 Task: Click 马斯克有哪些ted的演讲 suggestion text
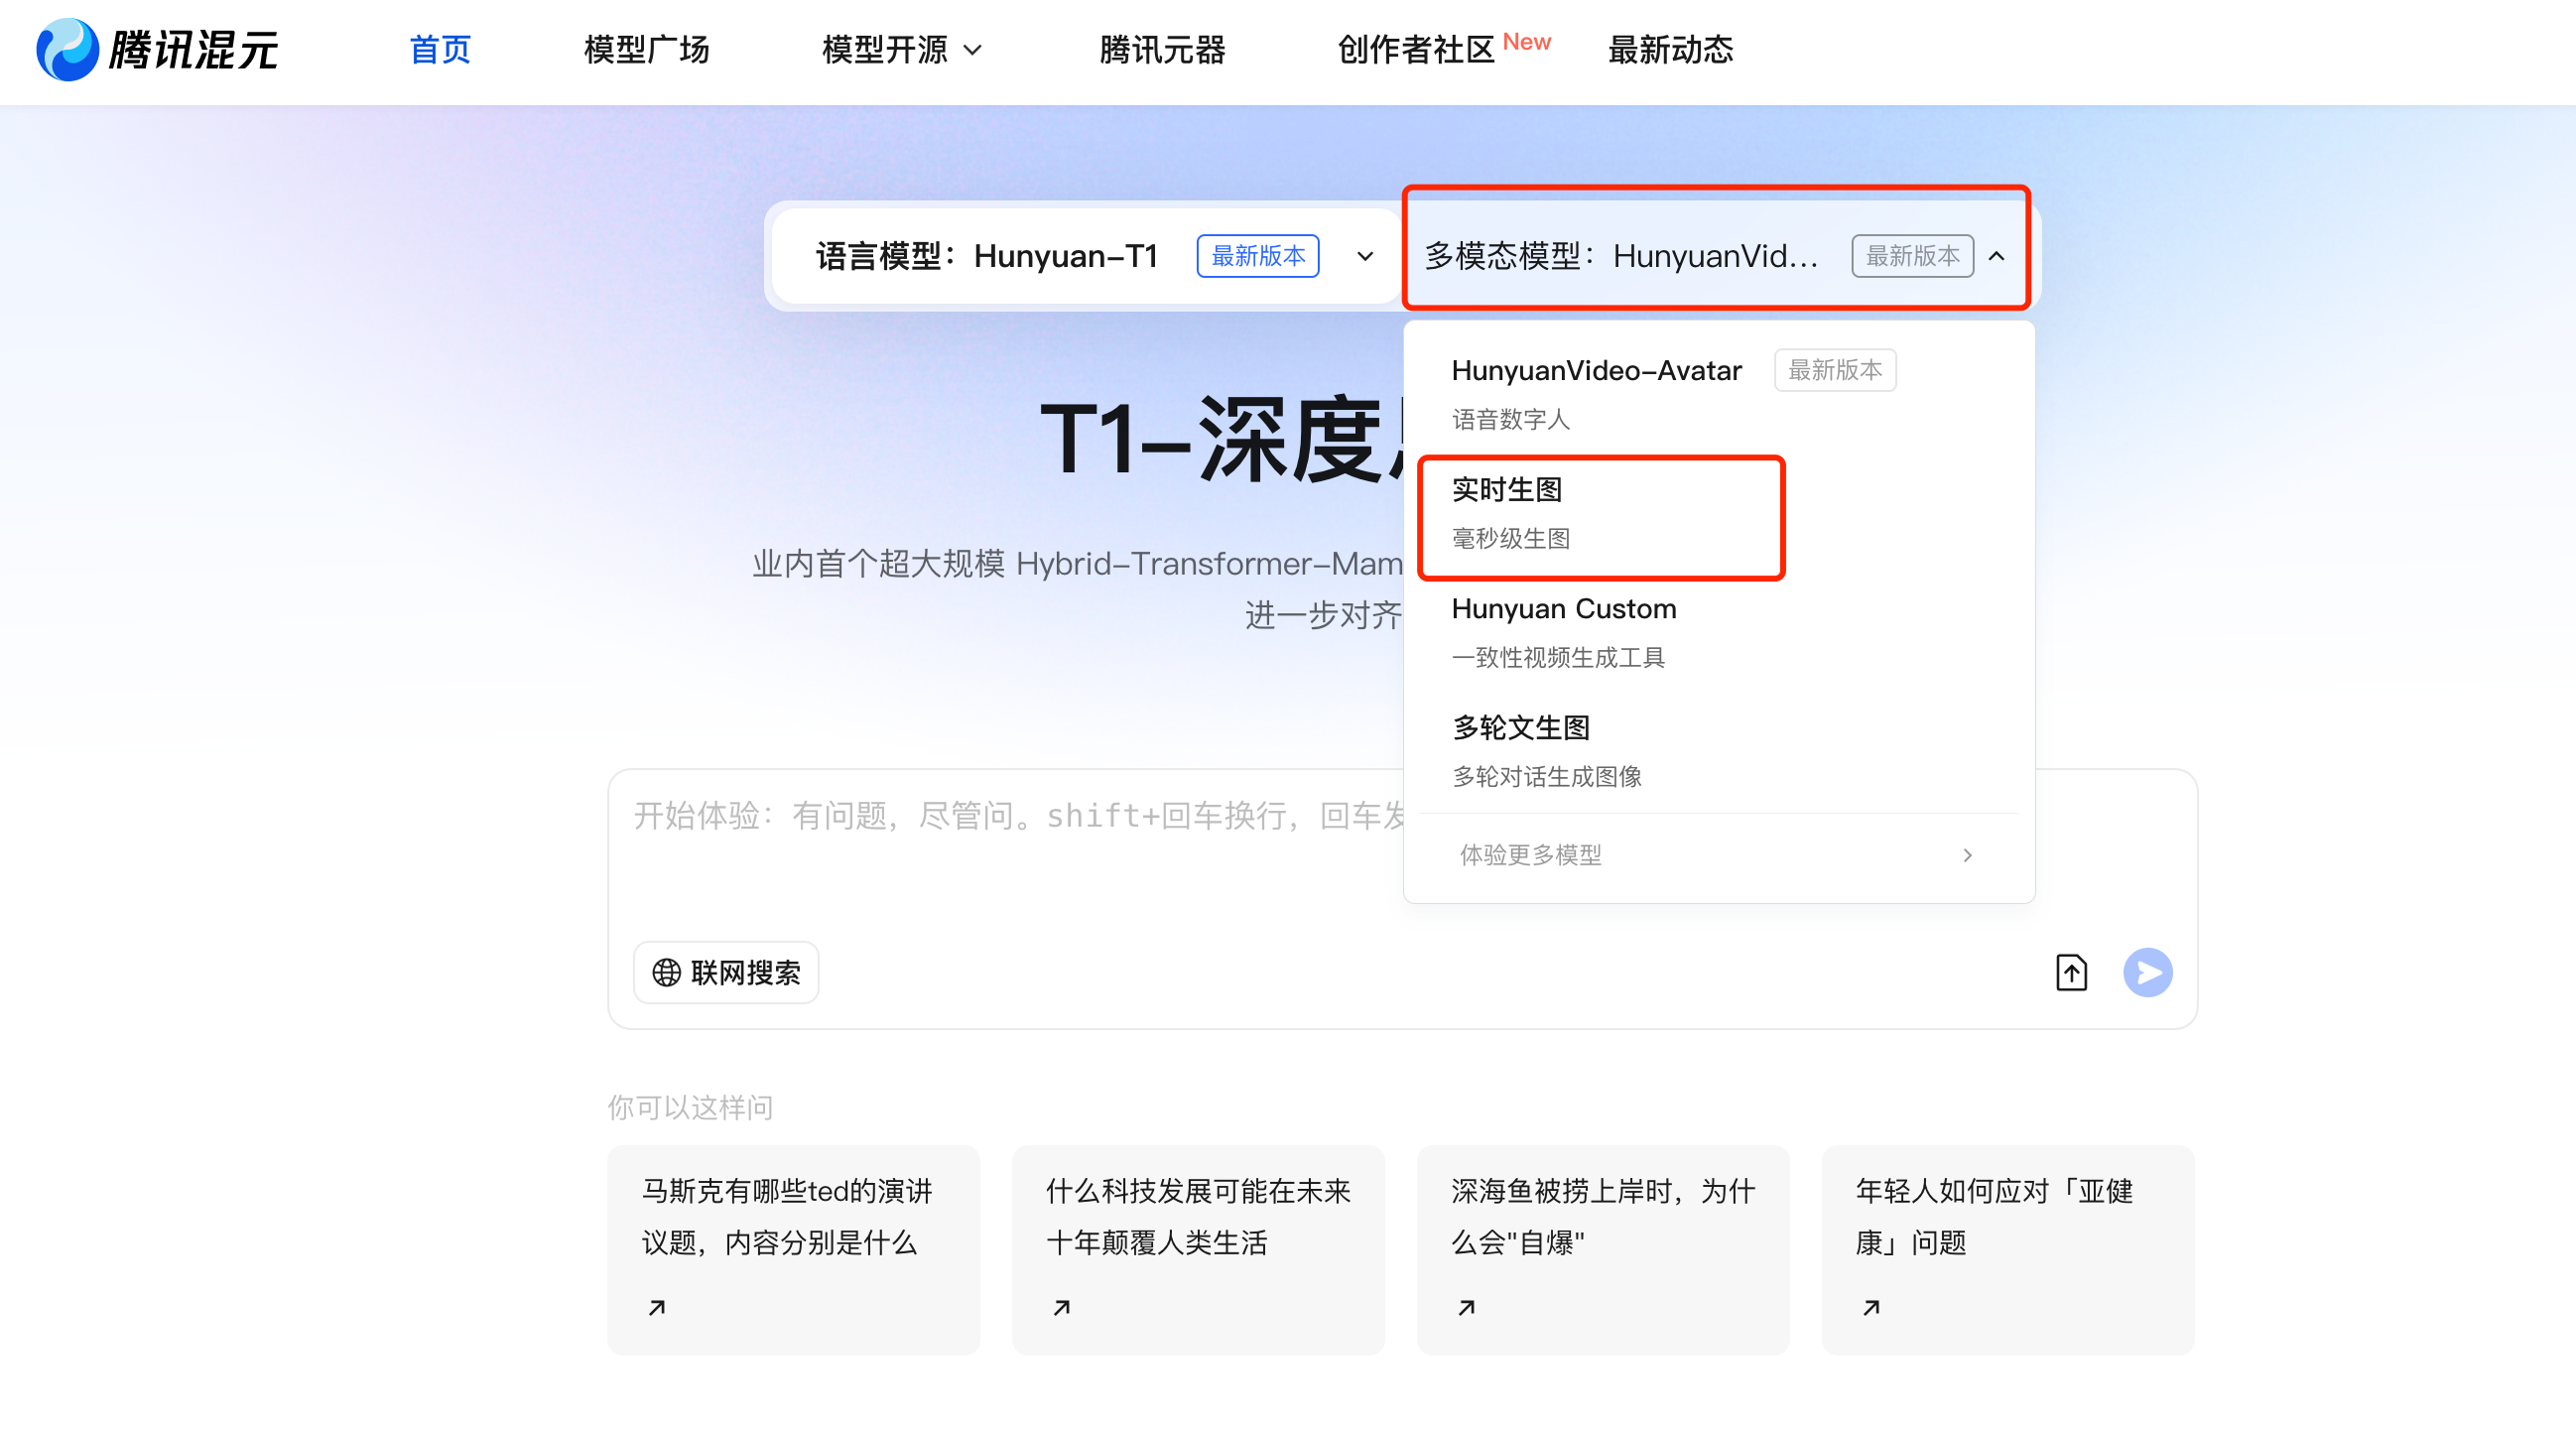tap(787, 1190)
